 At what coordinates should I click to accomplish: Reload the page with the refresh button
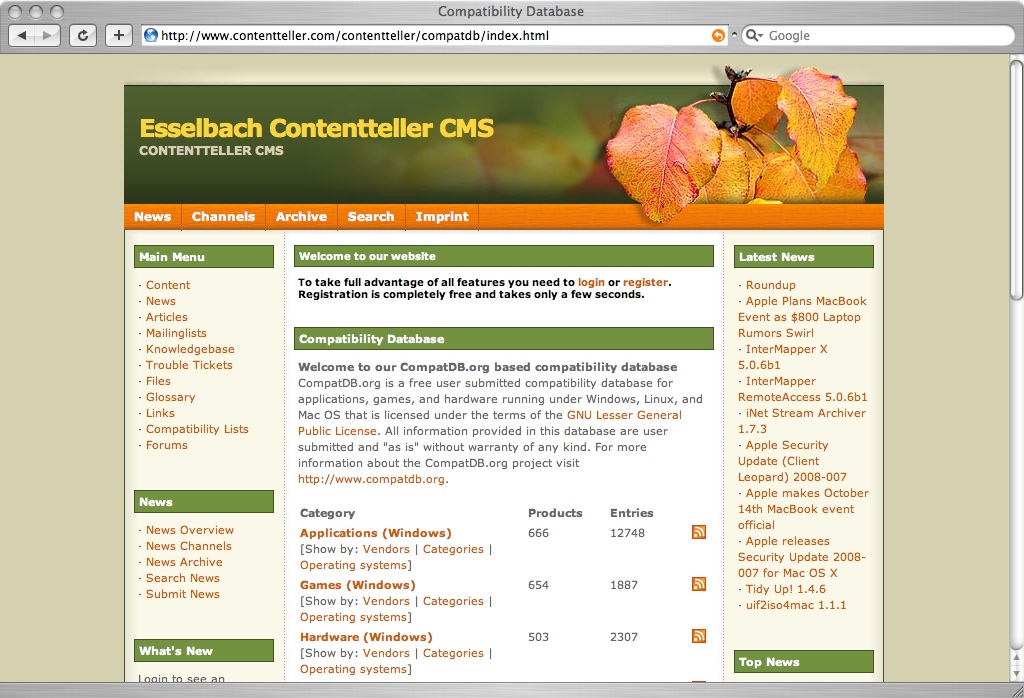click(x=83, y=35)
